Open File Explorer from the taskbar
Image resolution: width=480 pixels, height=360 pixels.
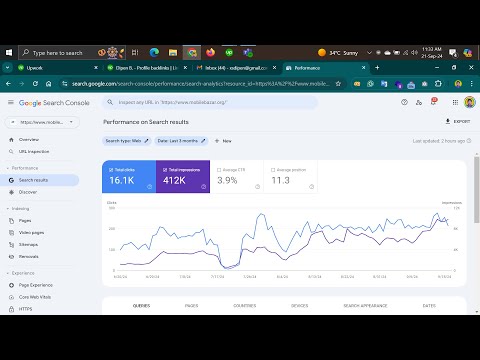click(173, 53)
